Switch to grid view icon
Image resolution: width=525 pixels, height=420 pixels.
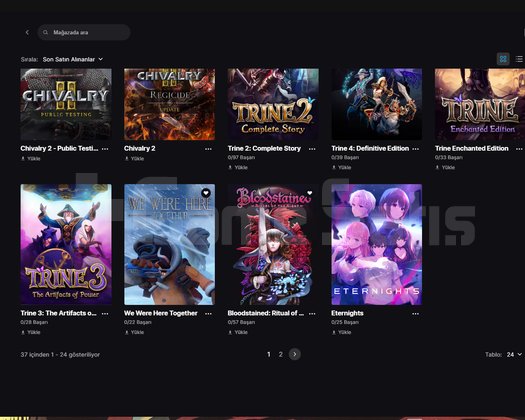tap(503, 59)
